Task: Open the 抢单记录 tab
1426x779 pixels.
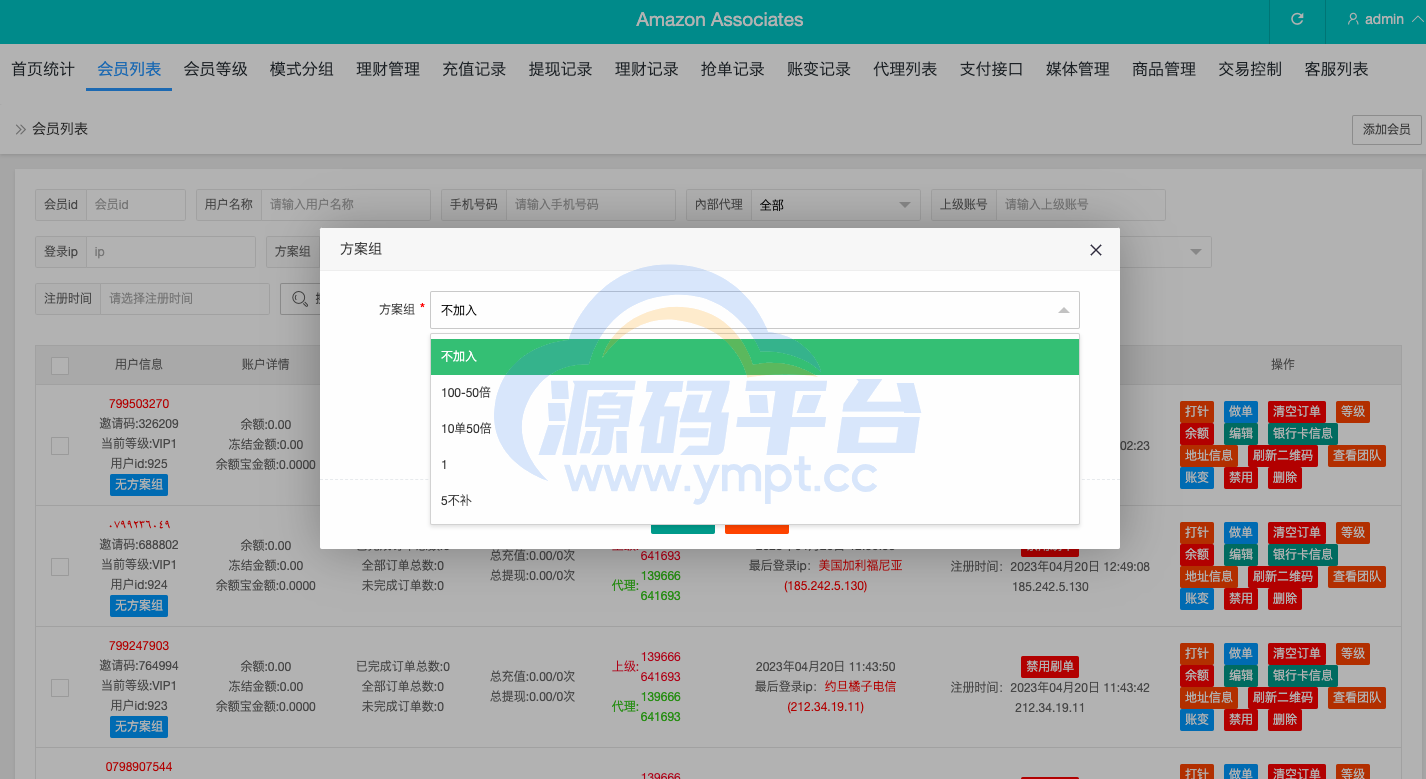Action: 733,69
